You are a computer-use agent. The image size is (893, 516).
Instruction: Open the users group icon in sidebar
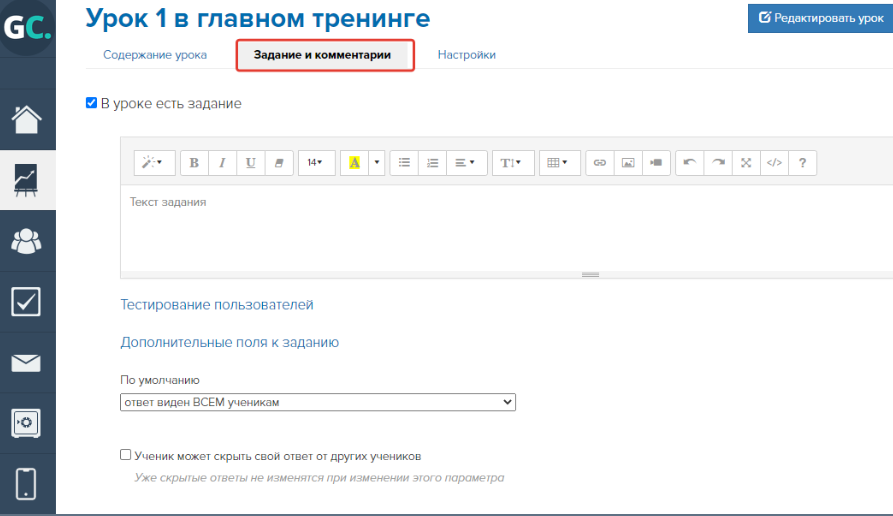27,241
